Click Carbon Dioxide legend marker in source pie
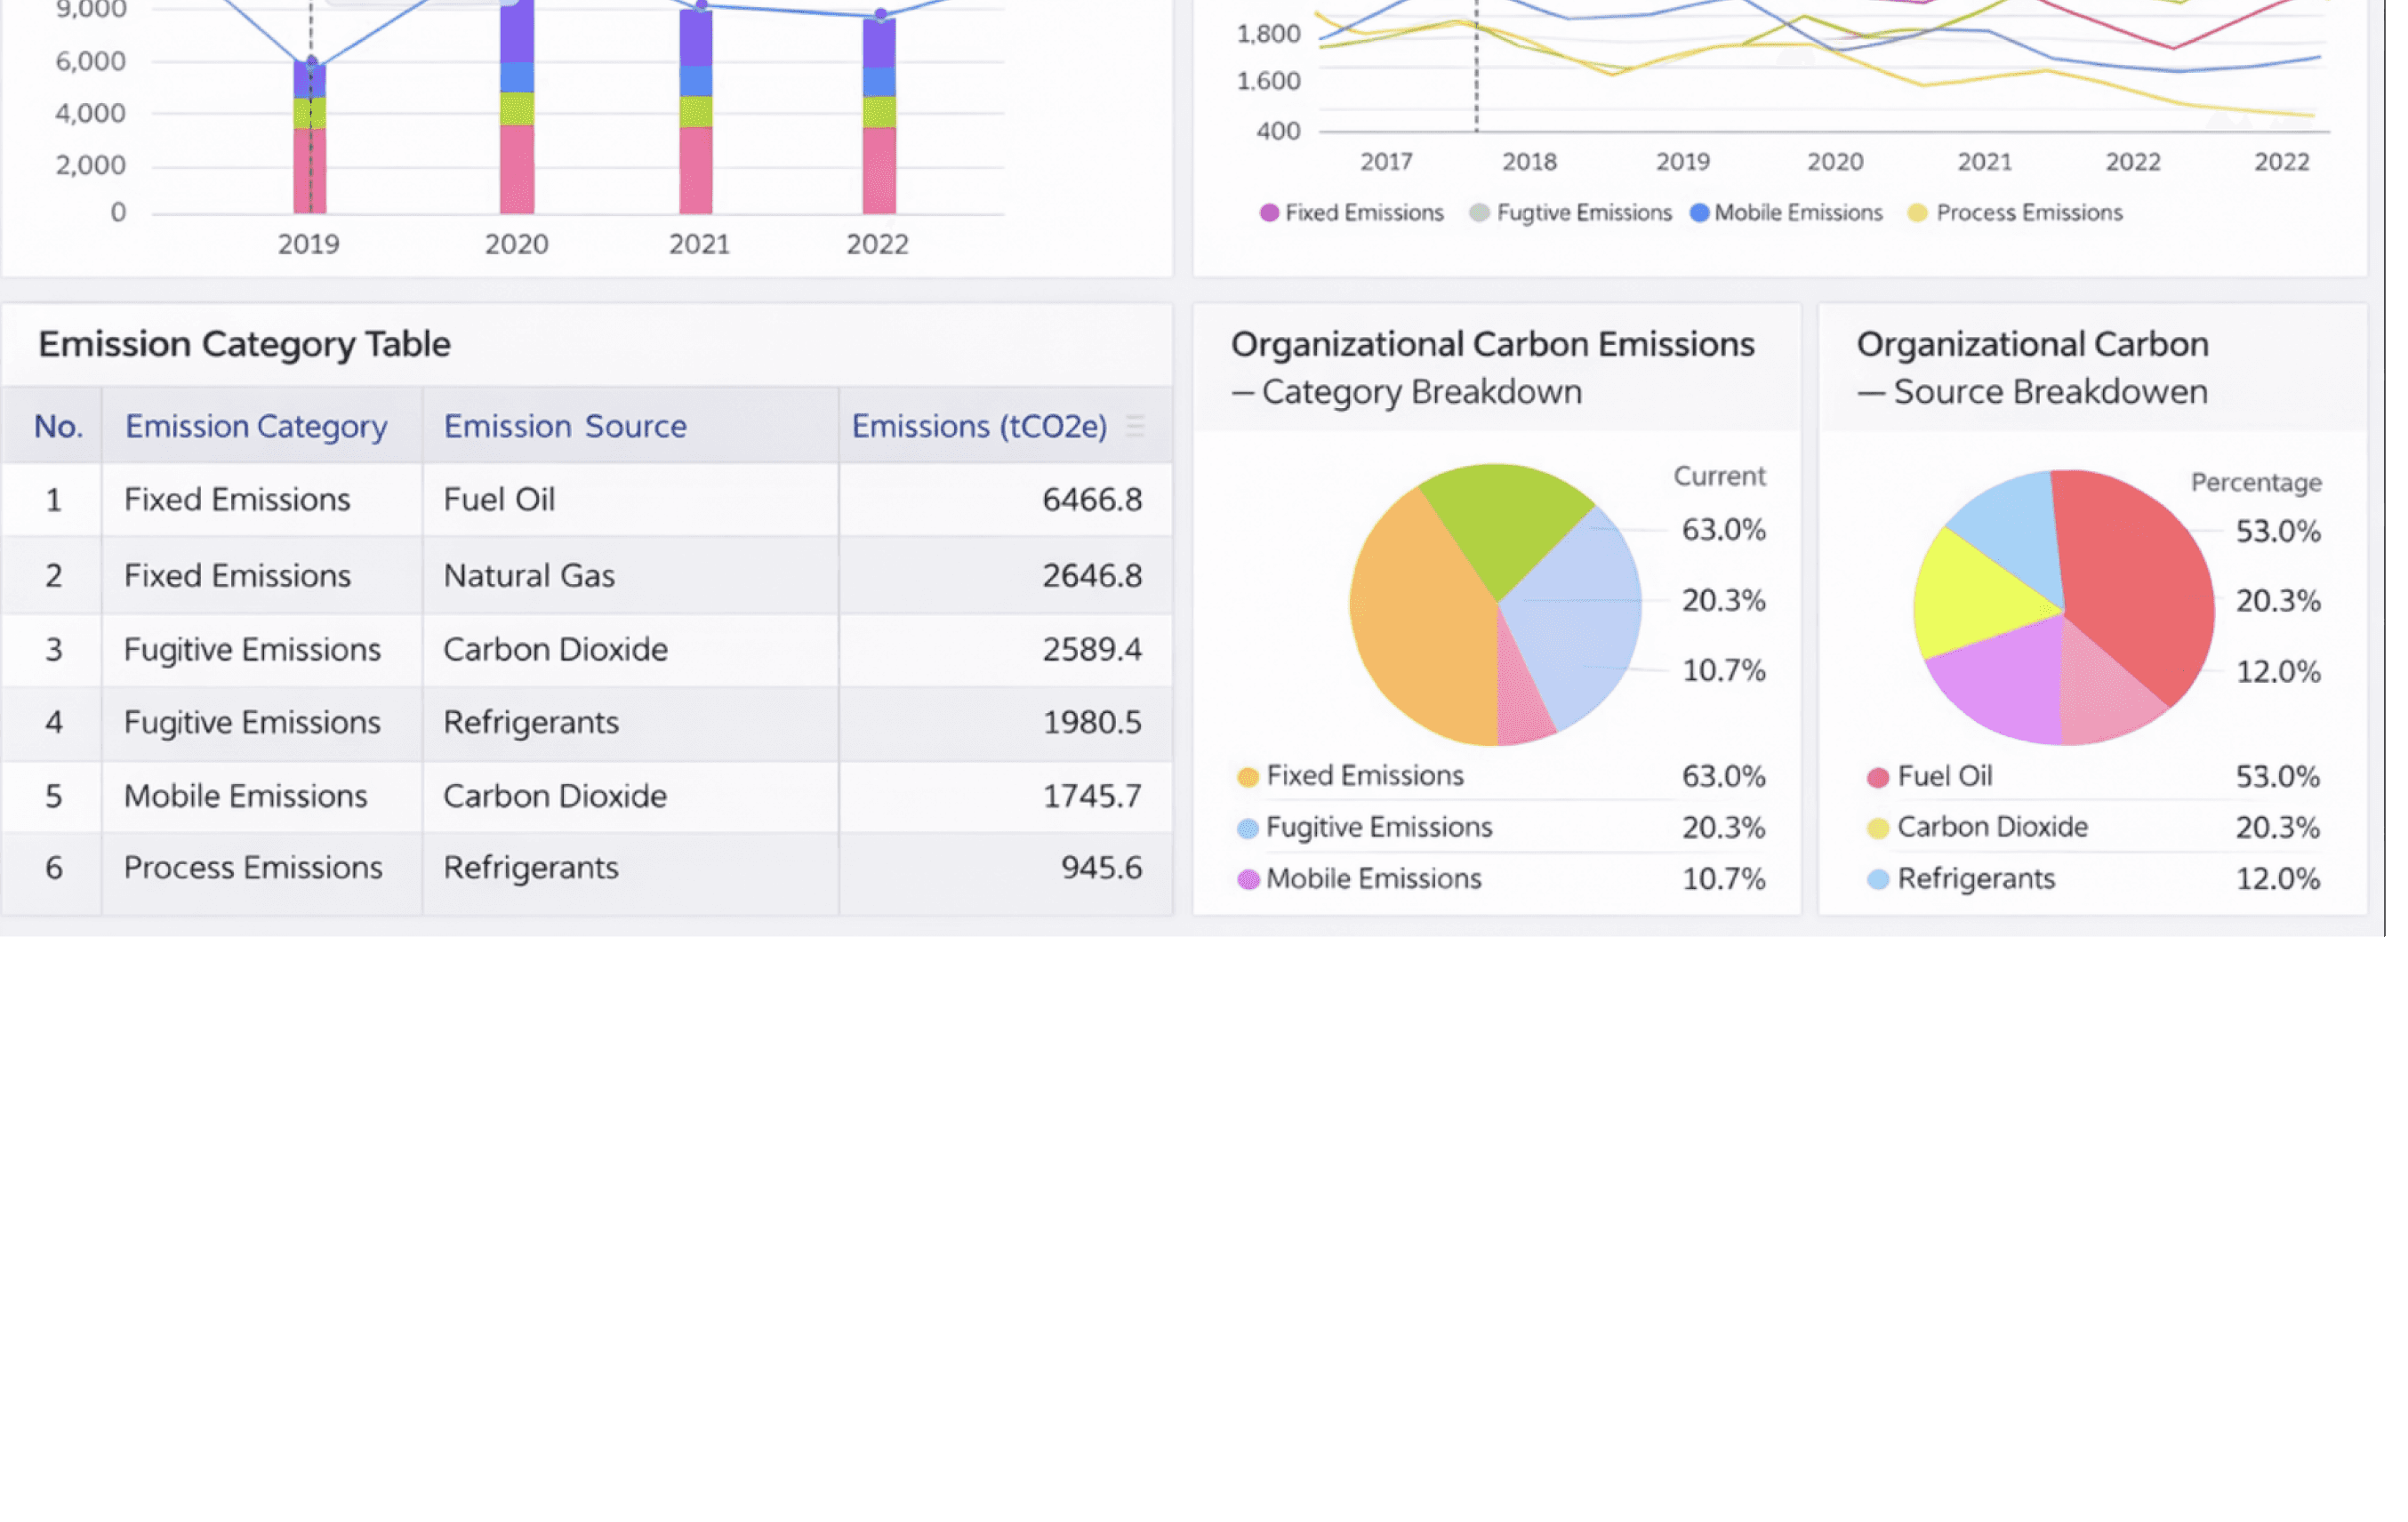This screenshot has height=1522, width=2408. tap(1877, 828)
